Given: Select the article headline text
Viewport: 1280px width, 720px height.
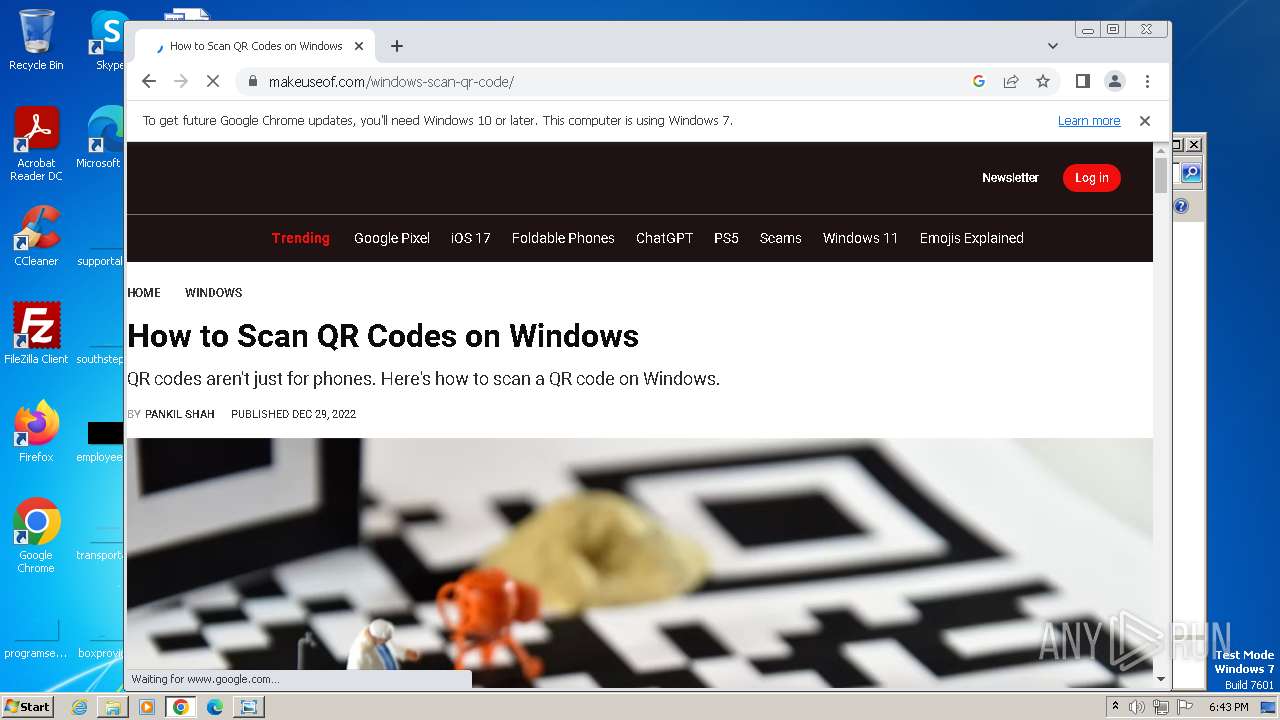Looking at the screenshot, I should click(383, 336).
